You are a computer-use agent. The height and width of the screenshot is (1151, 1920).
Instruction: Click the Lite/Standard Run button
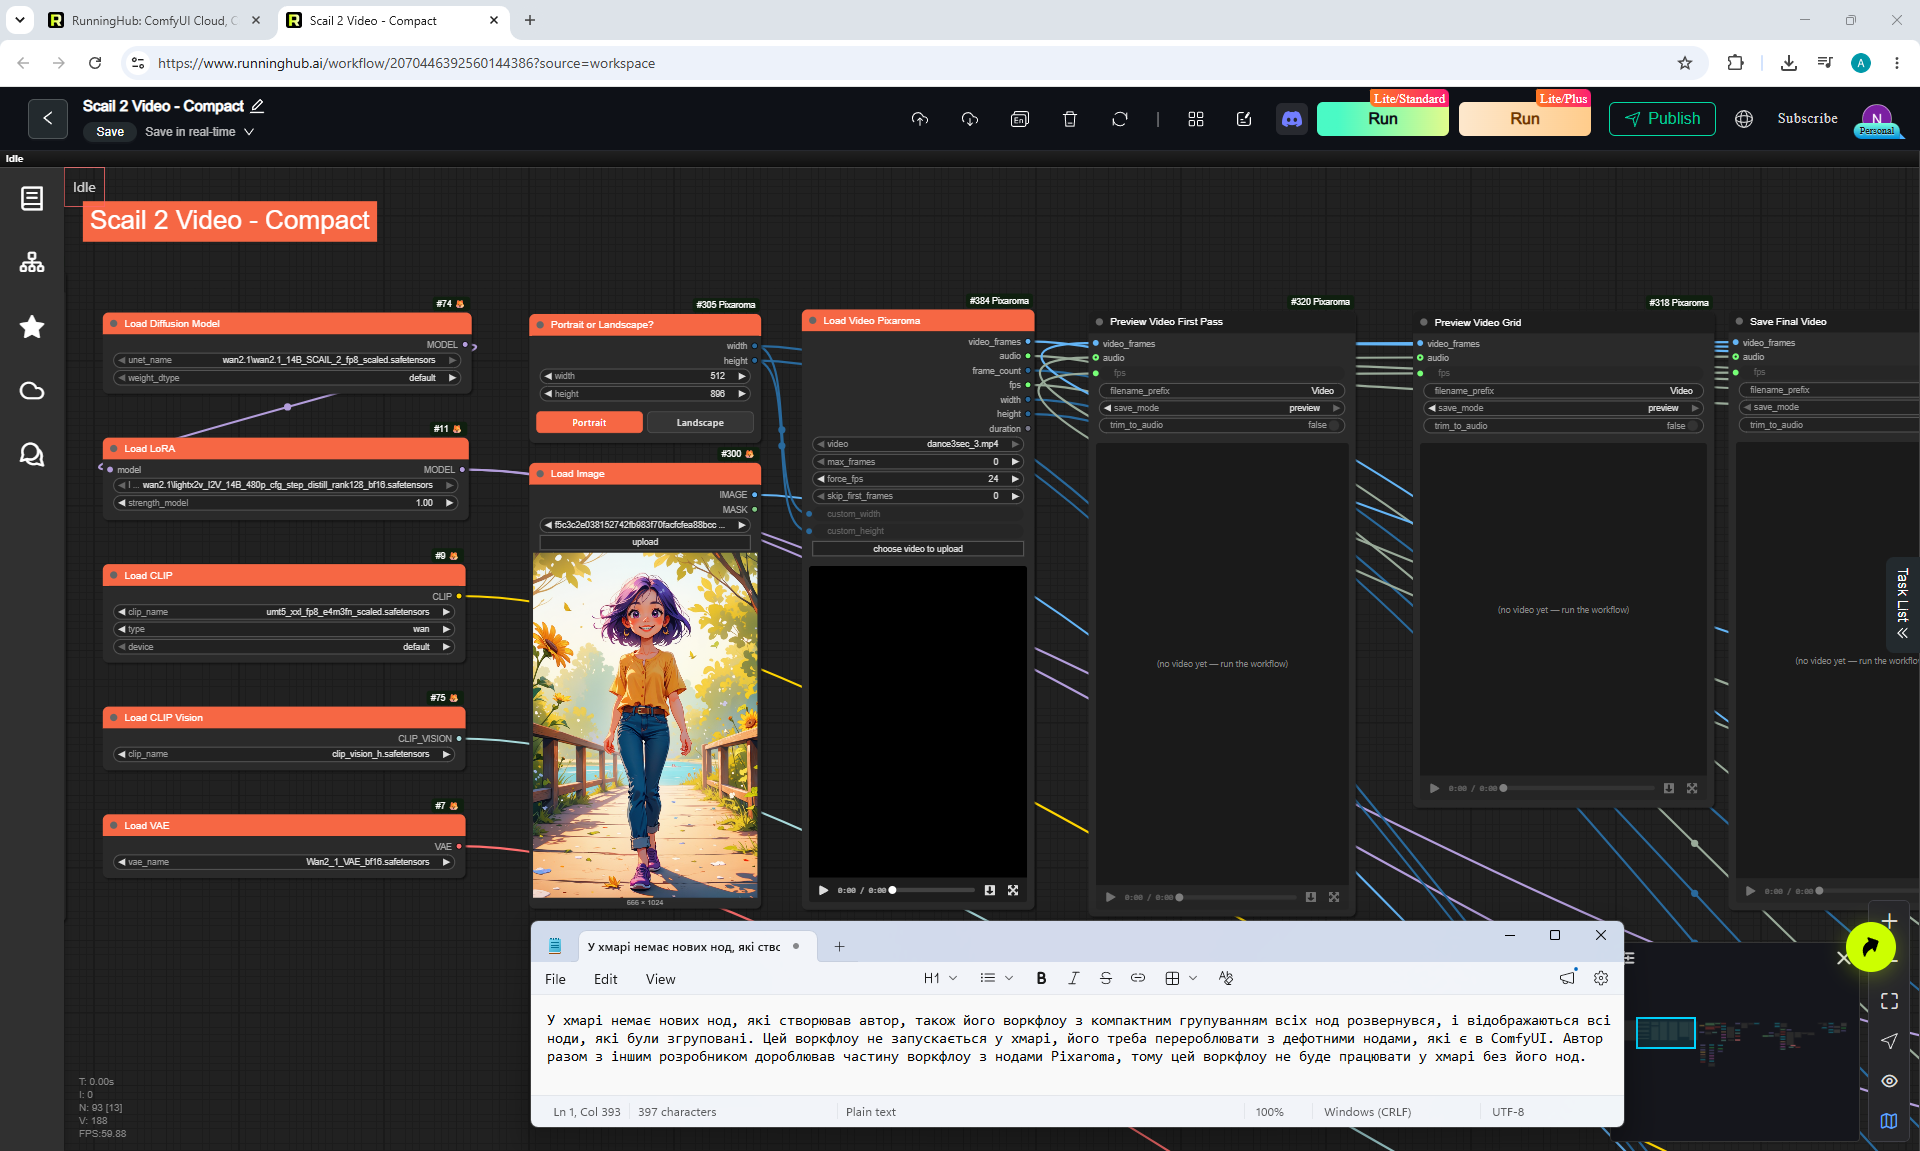pos(1383,119)
